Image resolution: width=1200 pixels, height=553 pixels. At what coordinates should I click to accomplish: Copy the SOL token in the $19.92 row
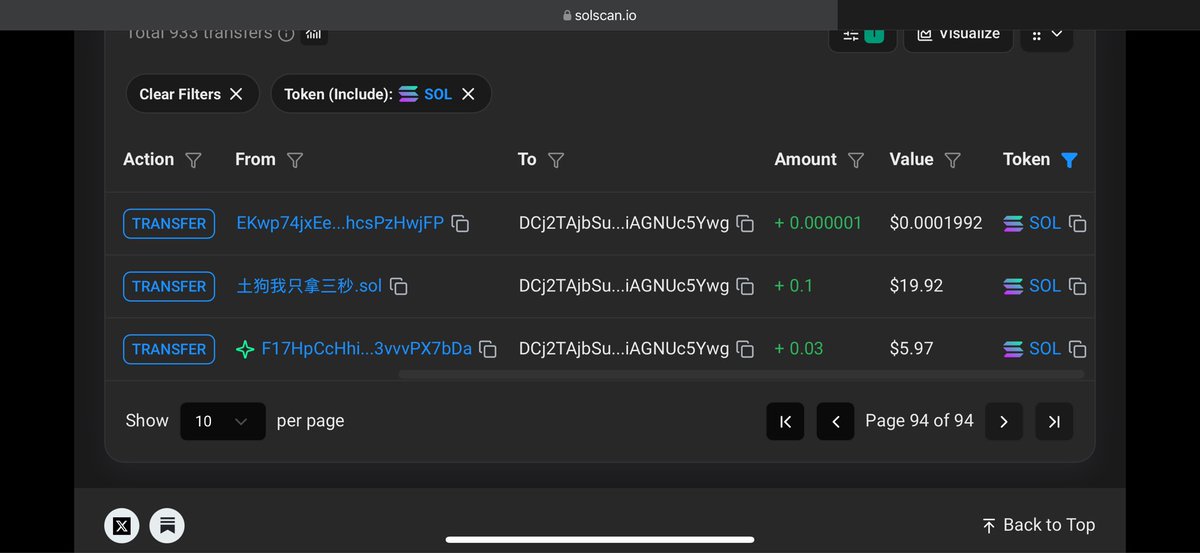click(1077, 287)
